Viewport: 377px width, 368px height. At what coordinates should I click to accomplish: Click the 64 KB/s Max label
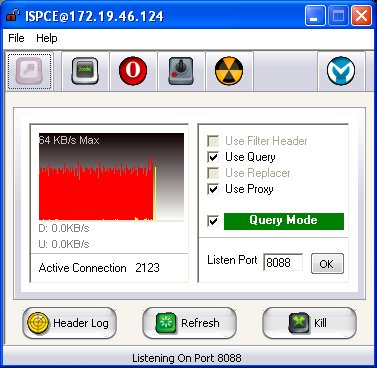point(69,140)
